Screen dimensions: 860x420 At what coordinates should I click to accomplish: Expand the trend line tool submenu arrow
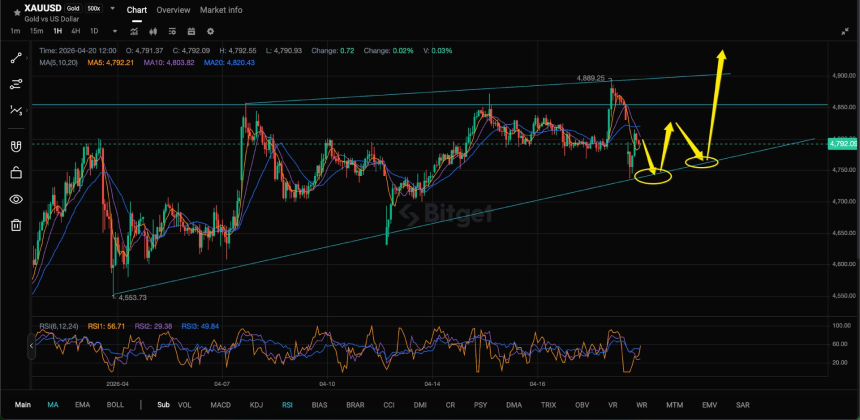pyautogui.click(x=27, y=58)
